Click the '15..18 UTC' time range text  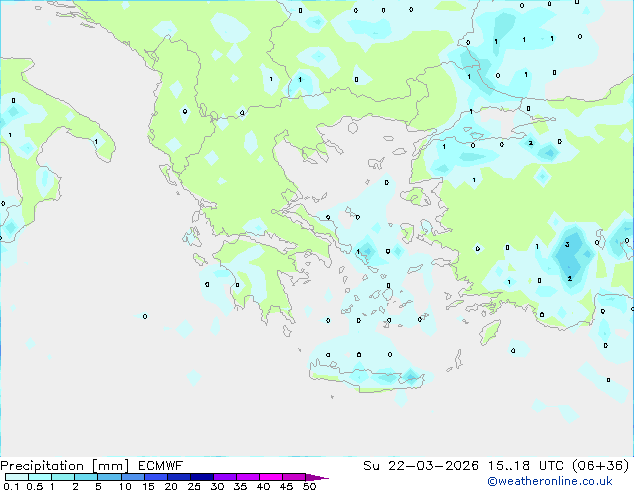pyautogui.click(x=525, y=465)
